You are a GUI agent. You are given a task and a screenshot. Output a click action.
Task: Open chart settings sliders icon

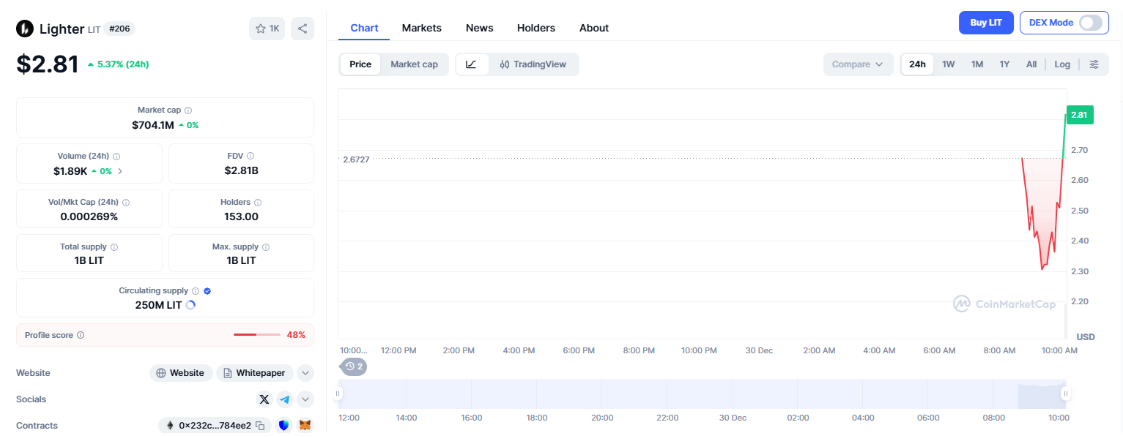1094,64
